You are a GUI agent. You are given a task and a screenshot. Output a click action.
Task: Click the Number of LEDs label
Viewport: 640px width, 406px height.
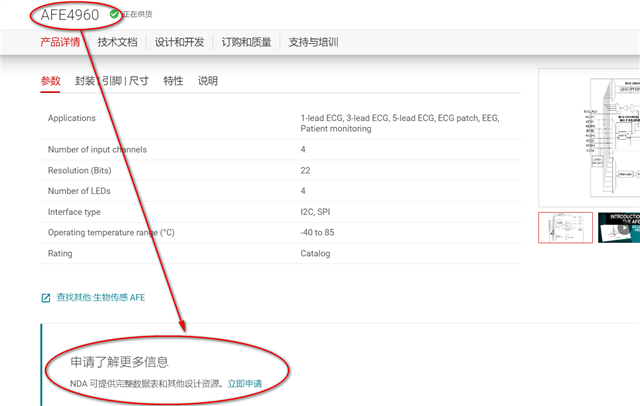[x=79, y=191]
